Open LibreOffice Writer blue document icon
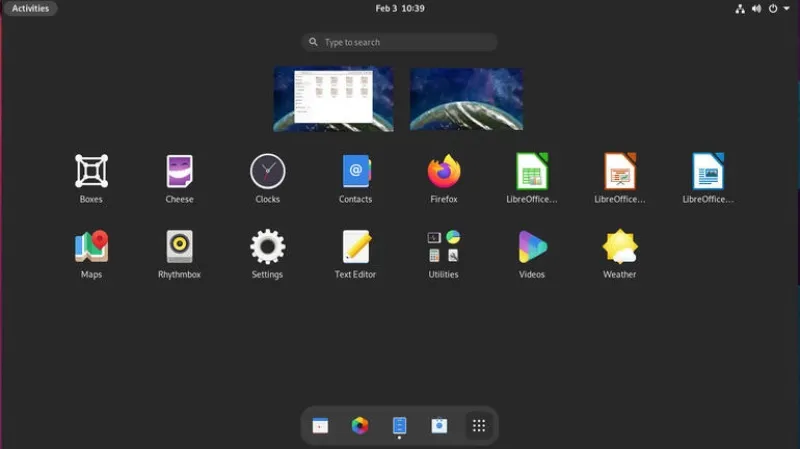 tap(708, 172)
